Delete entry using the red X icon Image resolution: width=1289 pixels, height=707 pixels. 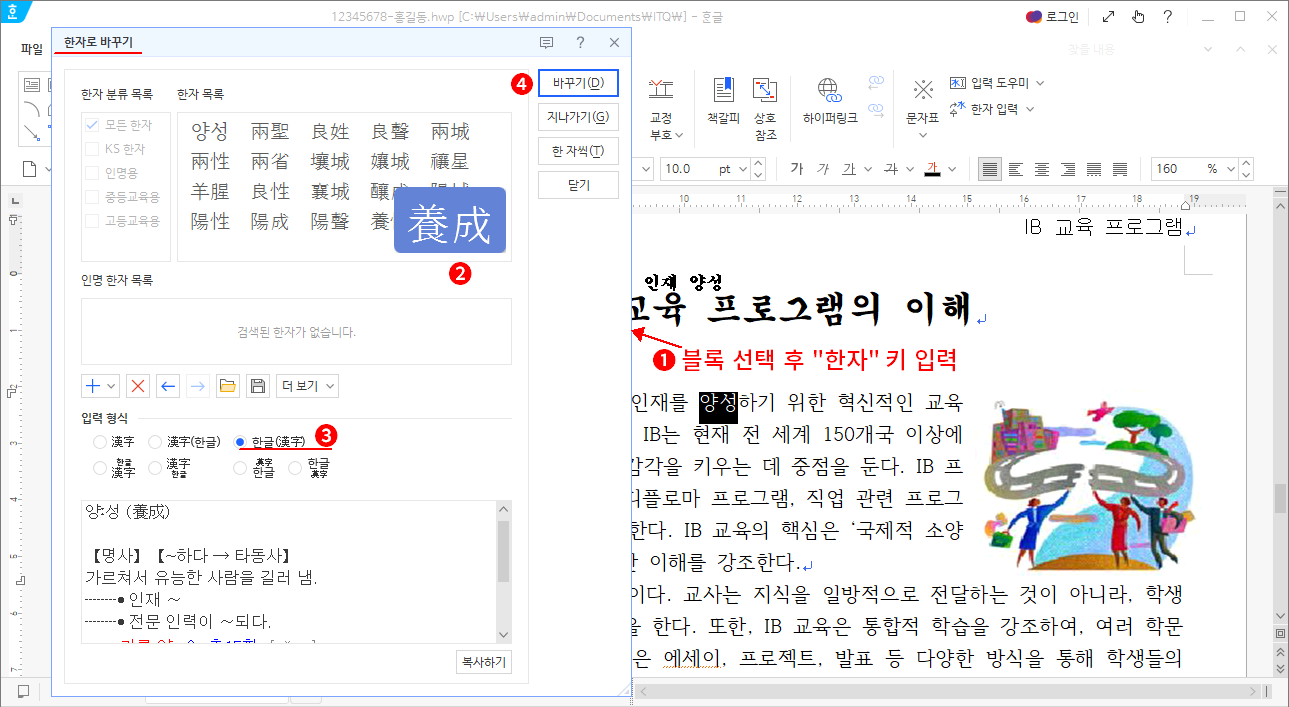click(137, 385)
